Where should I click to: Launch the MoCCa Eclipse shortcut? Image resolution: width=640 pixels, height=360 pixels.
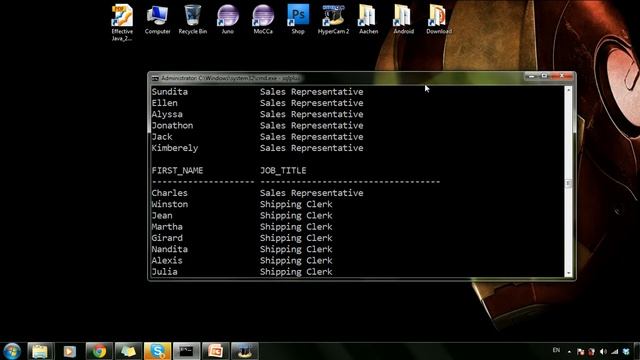[263, 20]
